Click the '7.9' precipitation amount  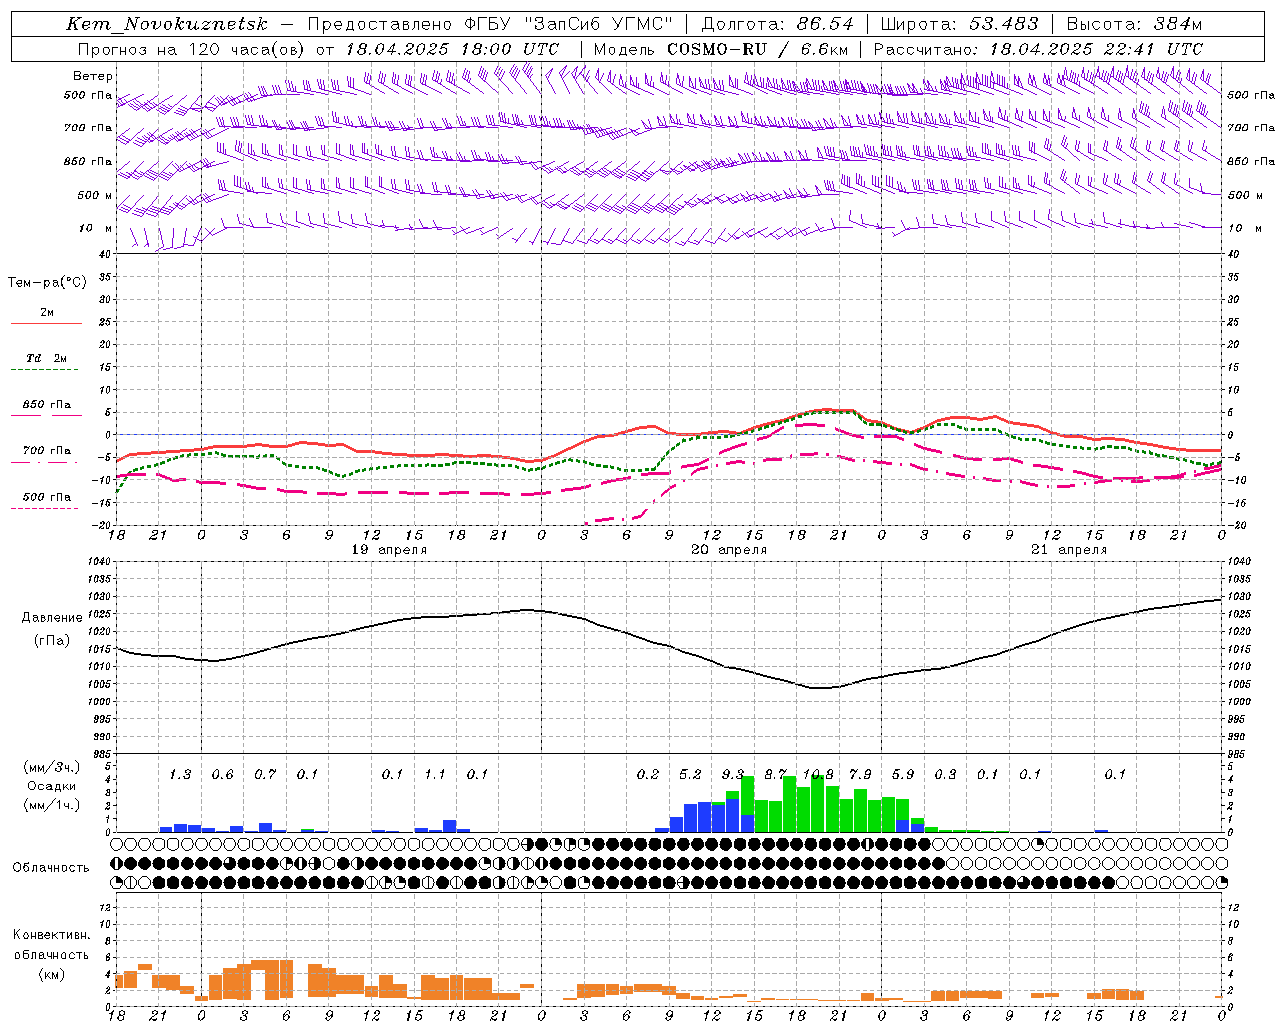(x=860, y=775)
